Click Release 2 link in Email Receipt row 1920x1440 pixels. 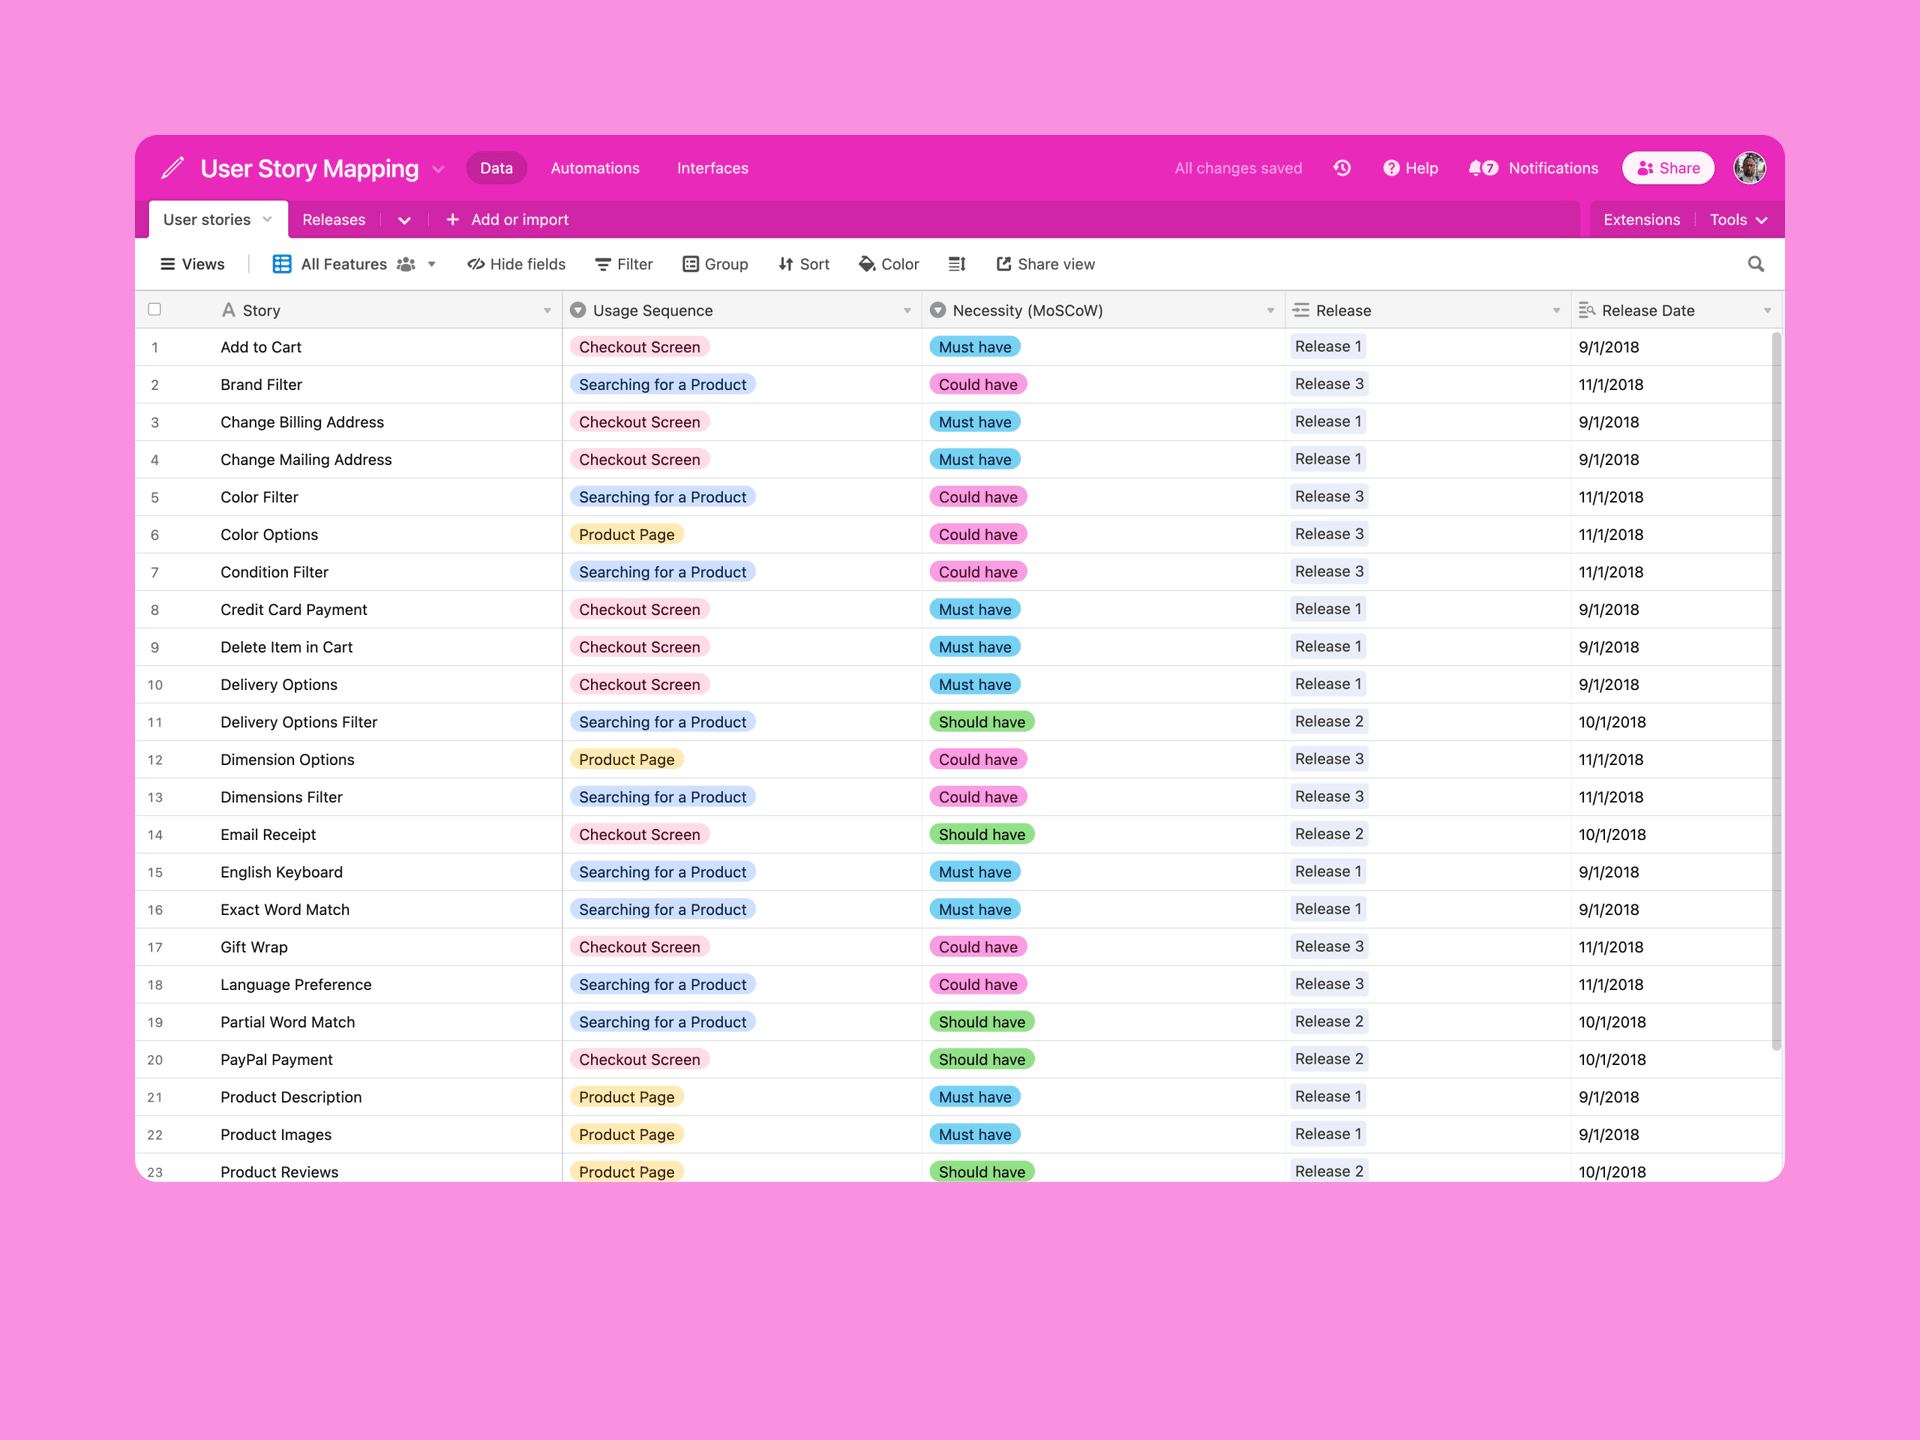click(1329, 834)
